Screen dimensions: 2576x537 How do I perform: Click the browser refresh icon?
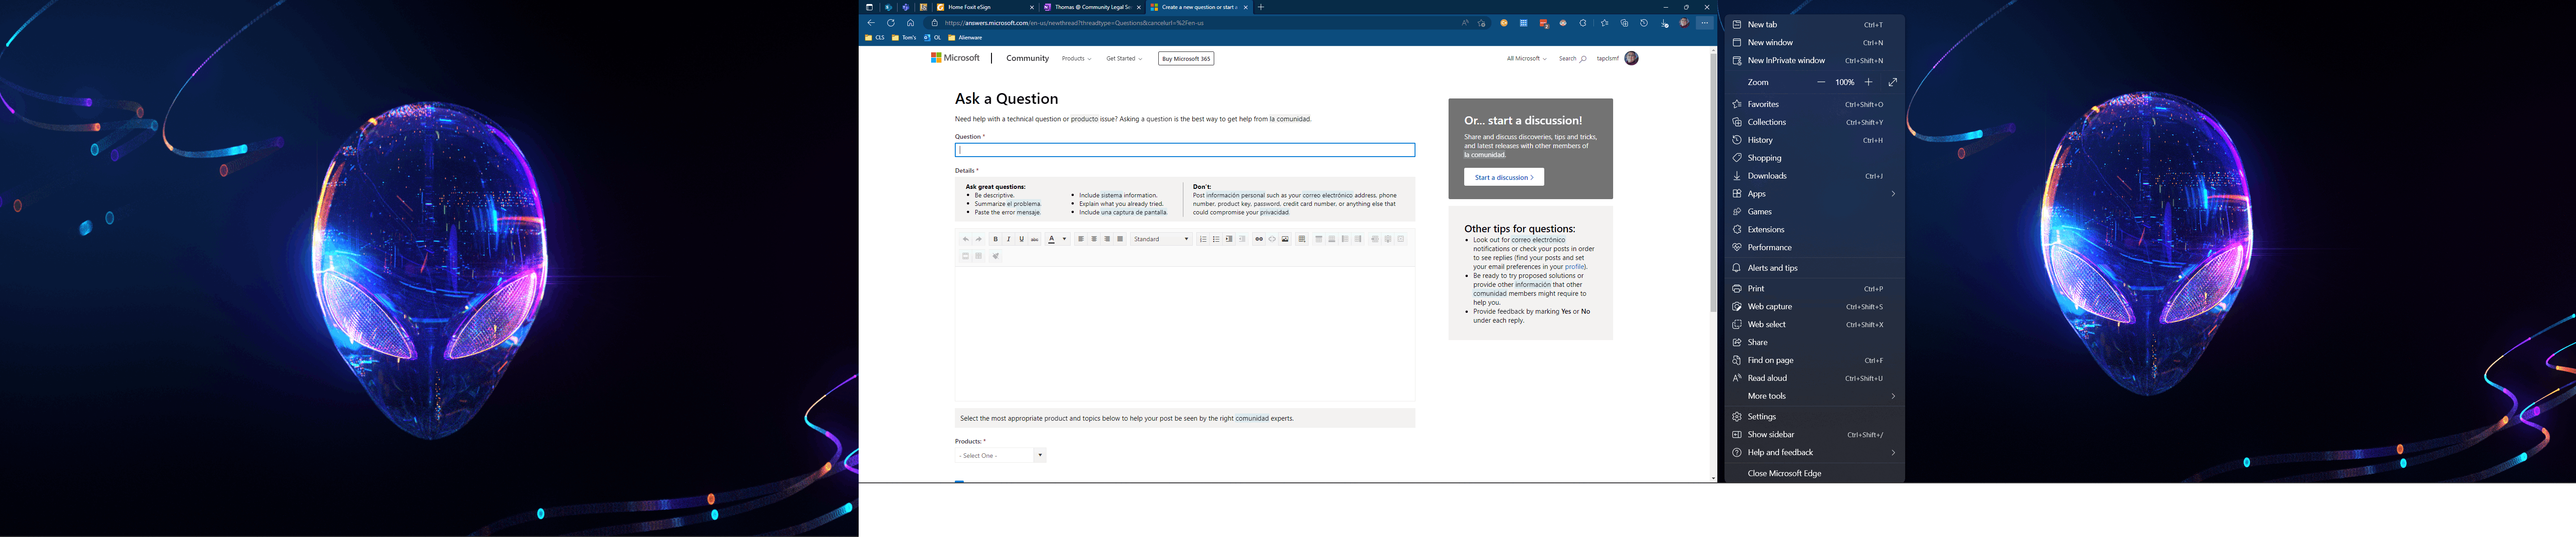pos(891,23)
